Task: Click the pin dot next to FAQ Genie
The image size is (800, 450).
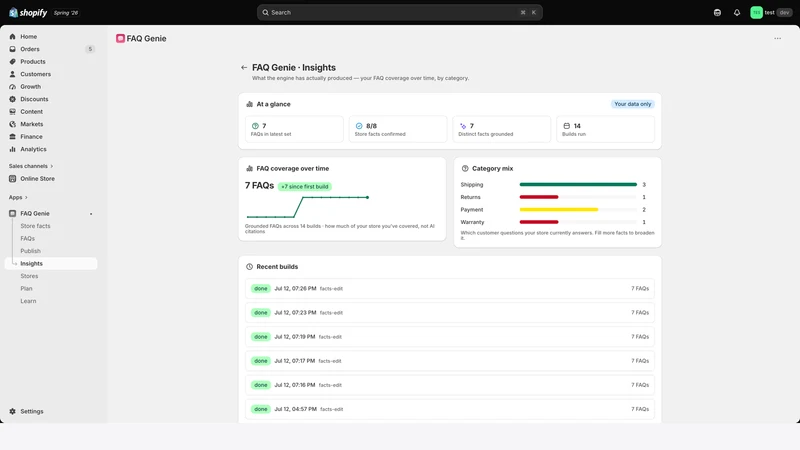Action: [x=91, y=214]
